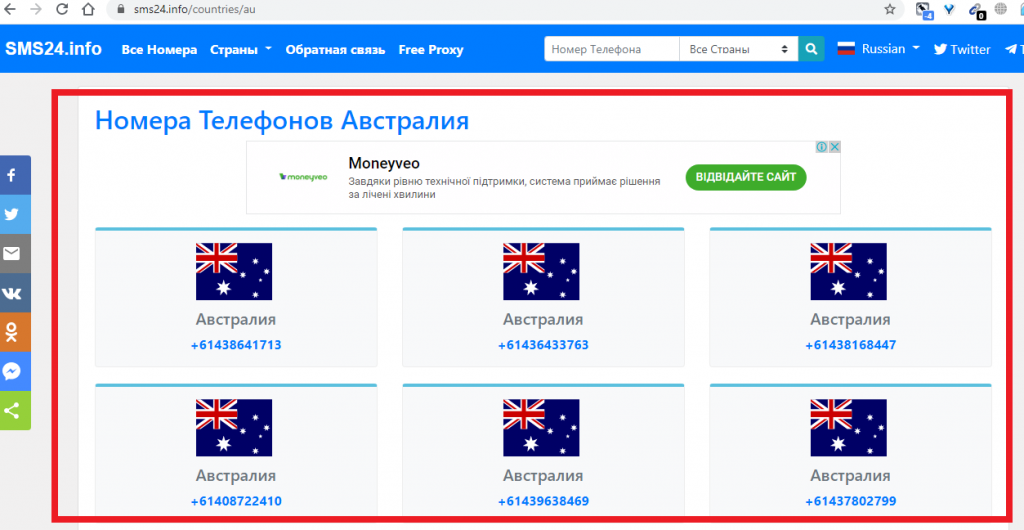The width and height of the screenshot is (1024, 530).
Task: Click the email share envelope icon
Action: tap(13, 253)
